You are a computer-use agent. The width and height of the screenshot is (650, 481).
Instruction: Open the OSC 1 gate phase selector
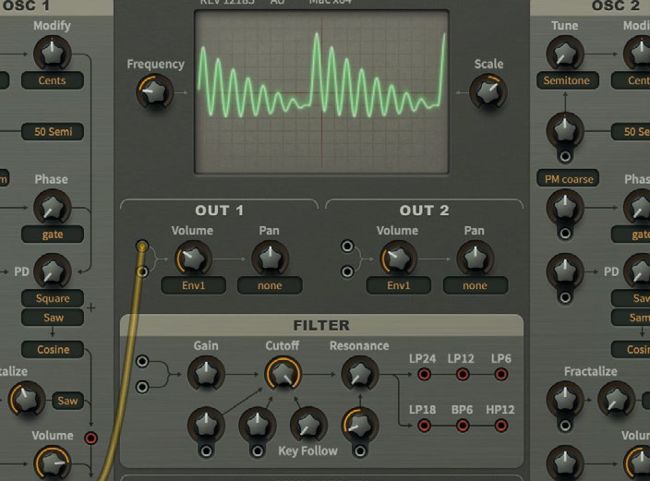tap(52, 234)
